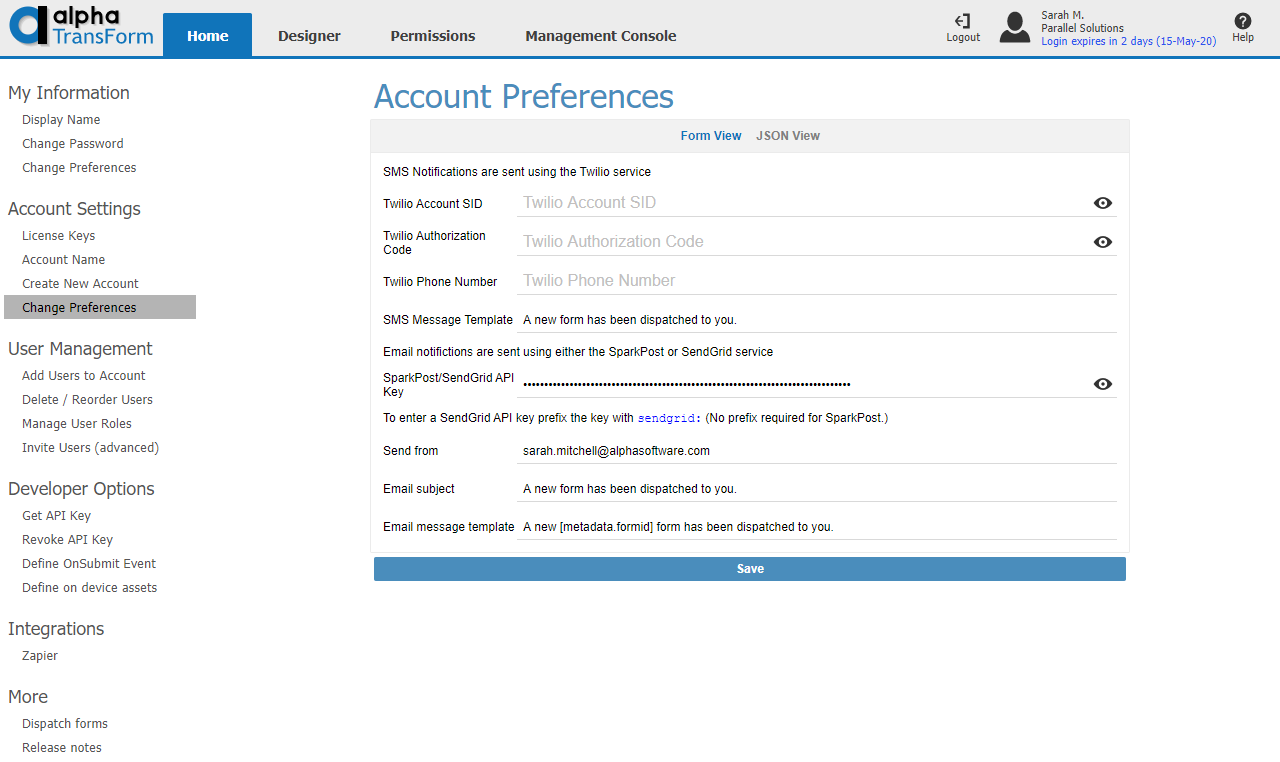This screenshot has height=762, width=1280.
Task: Open the Zapier integration
Action: point(39,655)
